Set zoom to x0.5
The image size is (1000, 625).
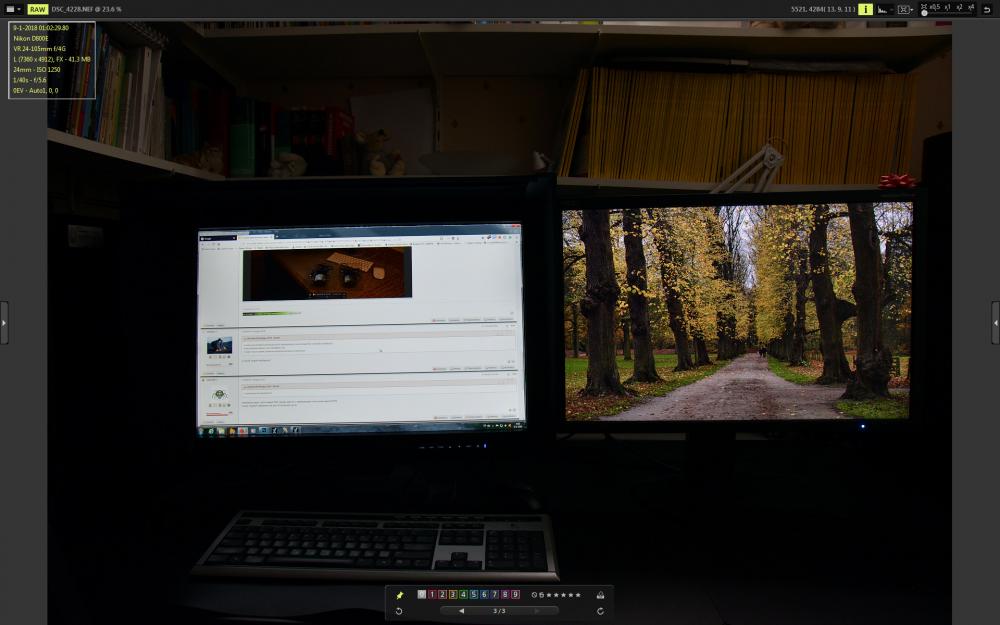[x=935, y=7]
